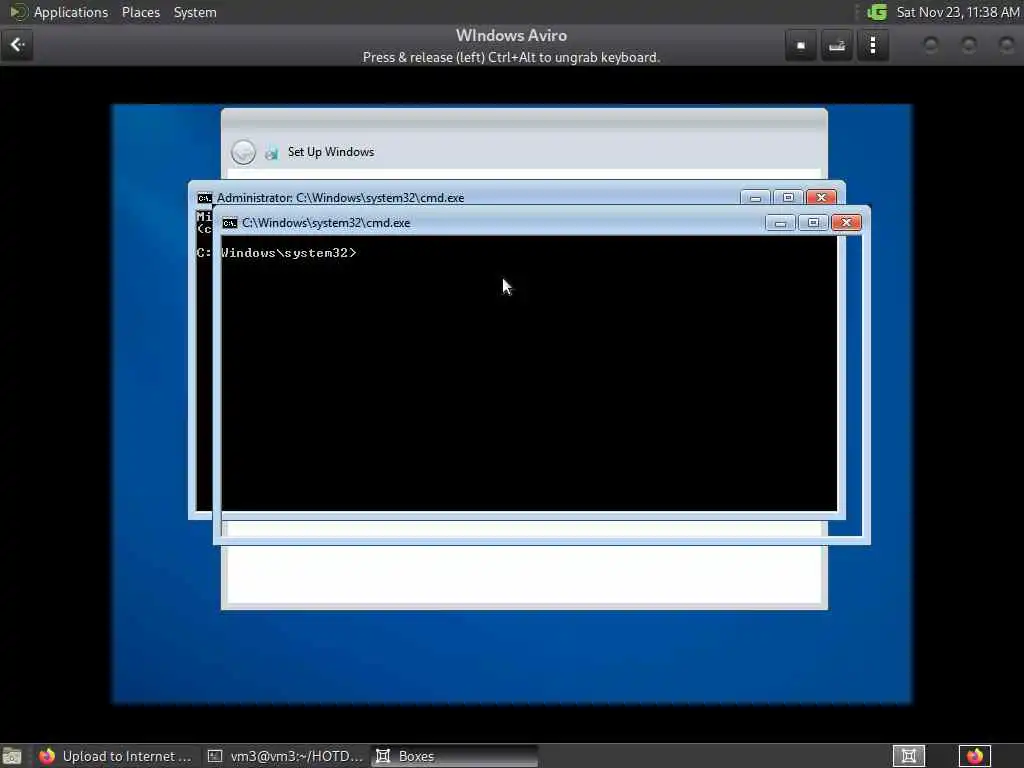Open the keyboard shortcuts icon in Boxes header
This screenshot has height=768, width=1024.
tap(837, 46)
